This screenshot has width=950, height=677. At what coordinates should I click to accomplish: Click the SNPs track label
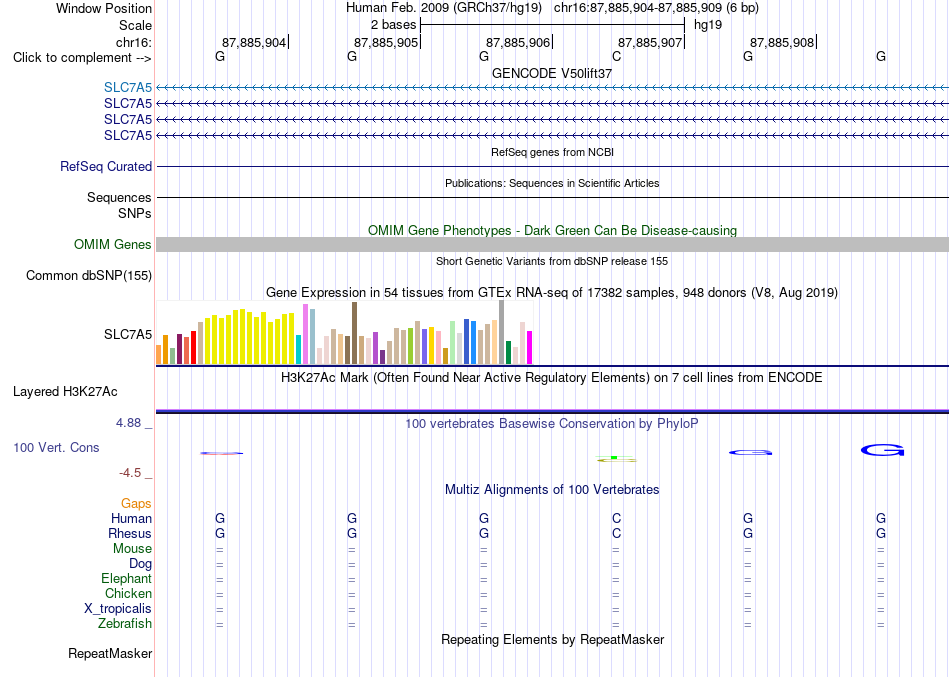point(135,213)
